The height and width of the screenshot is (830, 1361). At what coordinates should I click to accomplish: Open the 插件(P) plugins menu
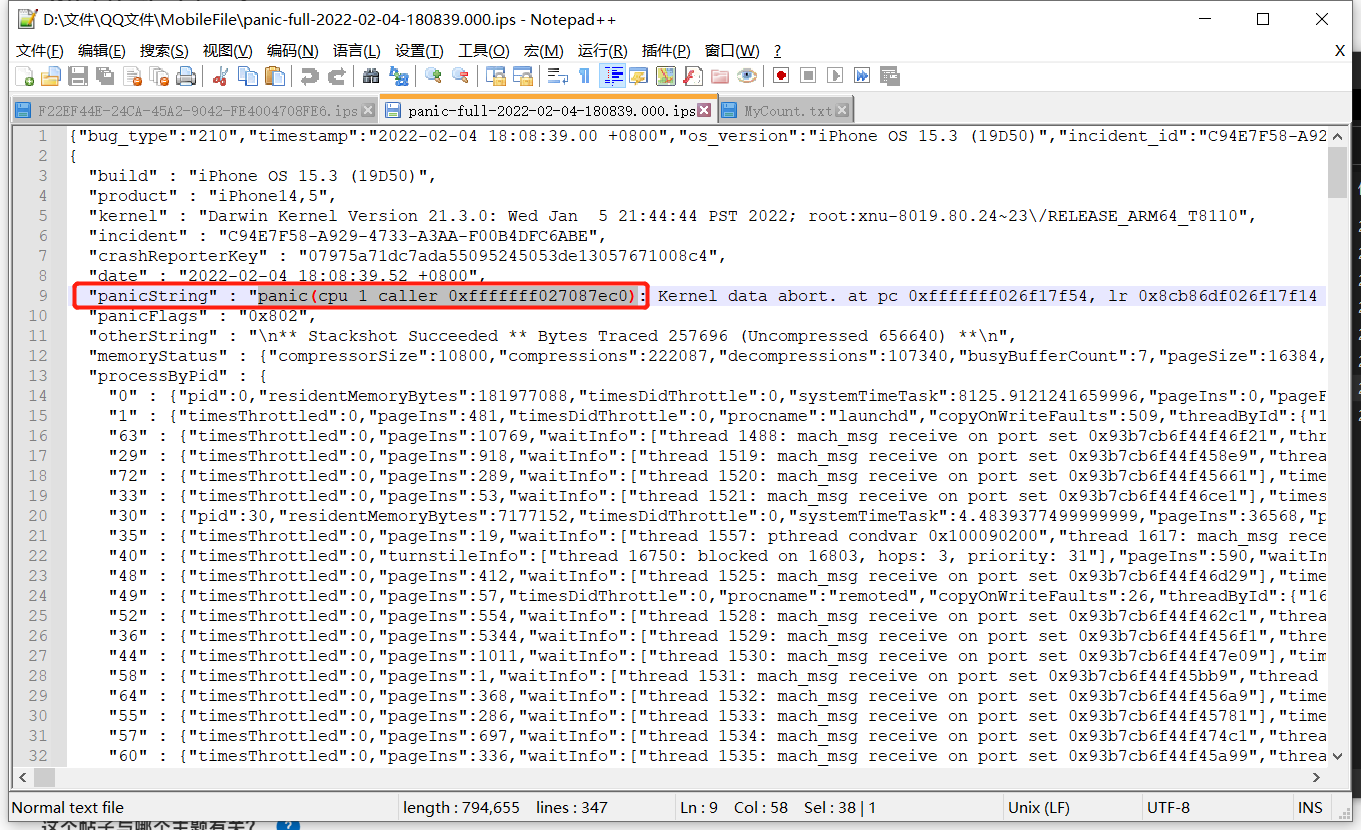click(666, 51)
